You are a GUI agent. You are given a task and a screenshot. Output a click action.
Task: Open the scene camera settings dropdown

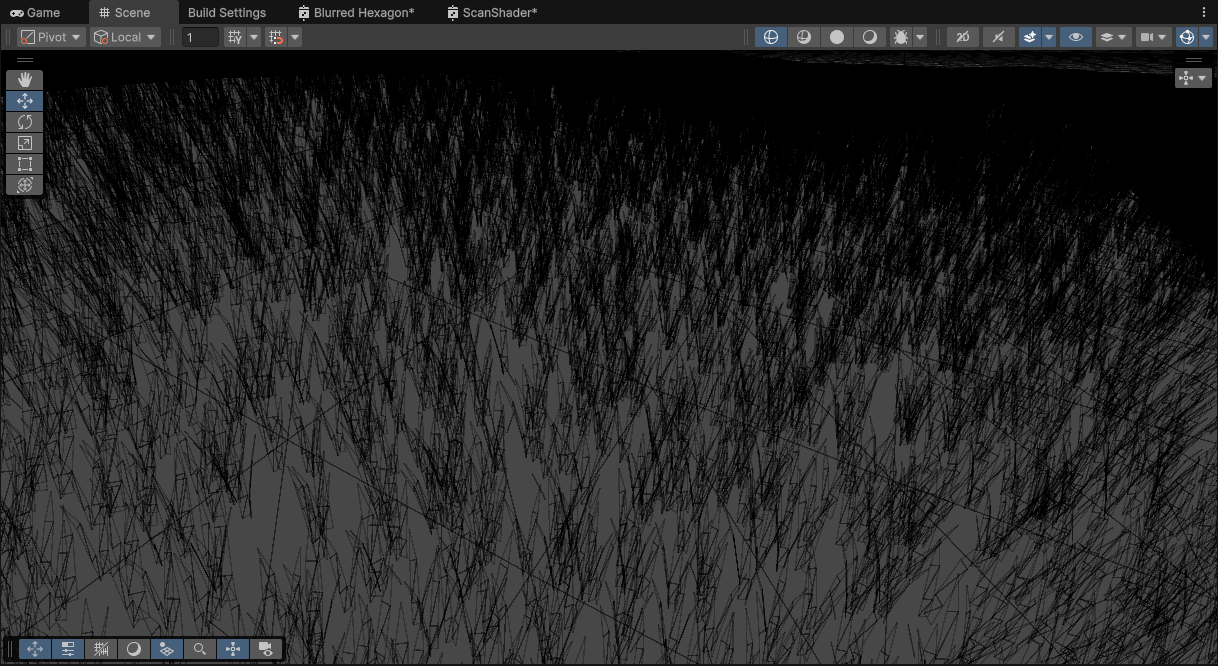1153,37
